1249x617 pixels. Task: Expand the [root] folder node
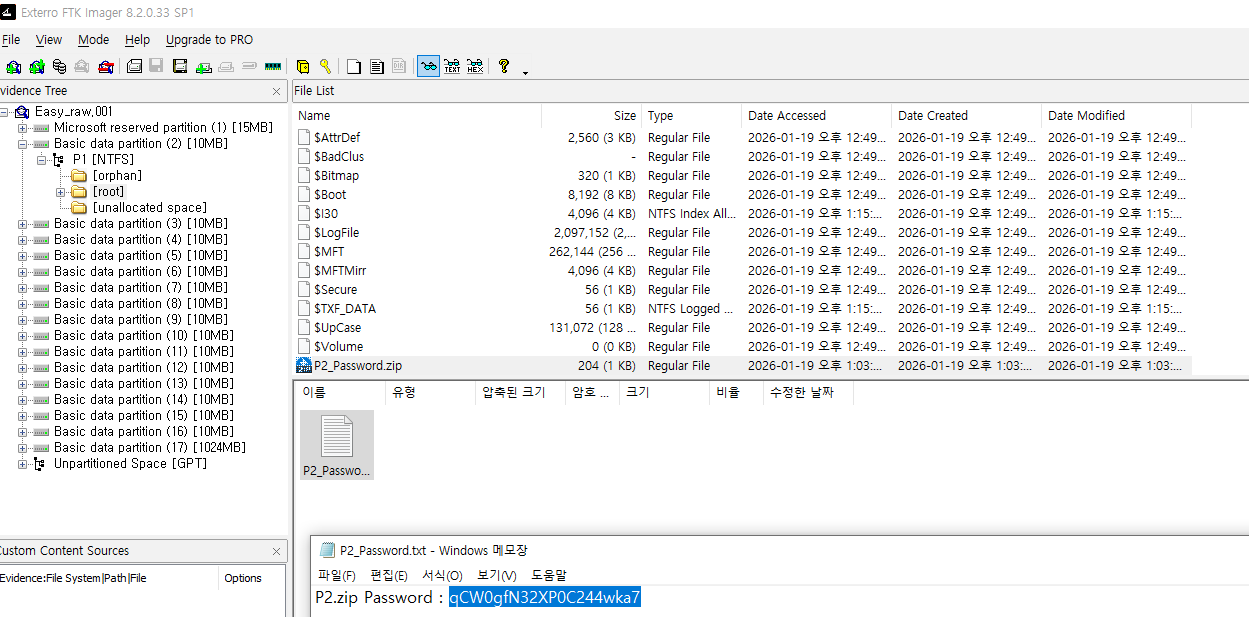(60, 192)
